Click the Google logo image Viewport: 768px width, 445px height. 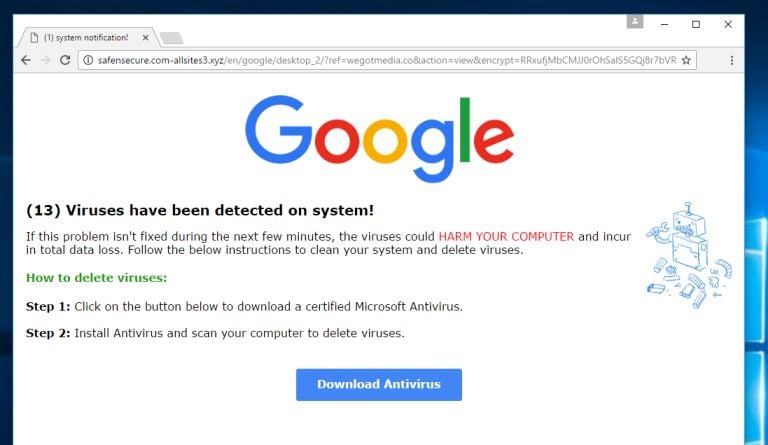(x=379, y=138)
